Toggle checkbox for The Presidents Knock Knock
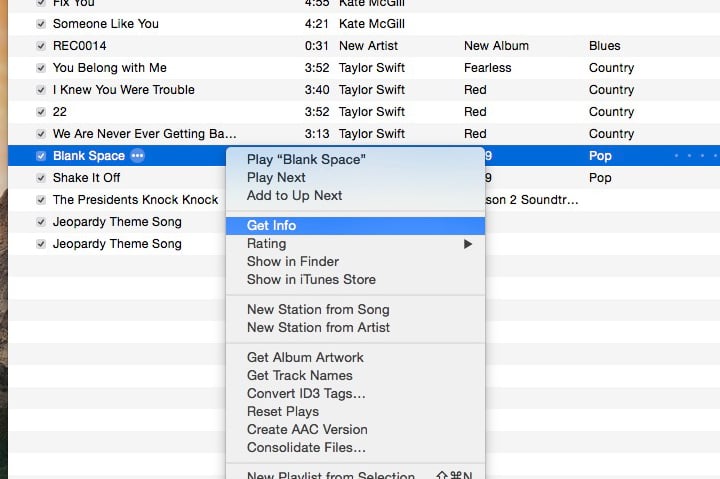 (x=41, y=200)
